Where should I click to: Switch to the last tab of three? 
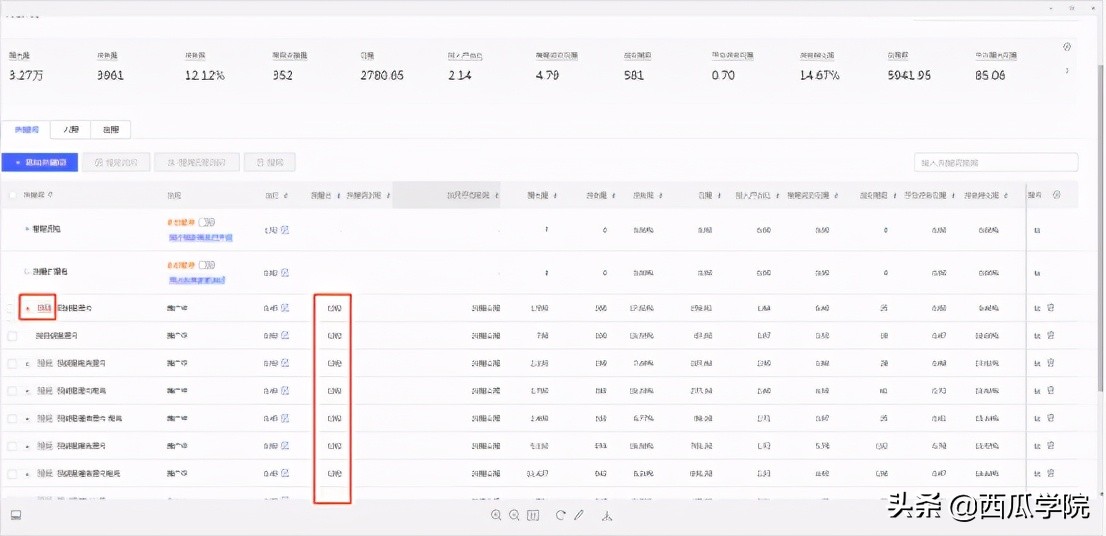111,130
